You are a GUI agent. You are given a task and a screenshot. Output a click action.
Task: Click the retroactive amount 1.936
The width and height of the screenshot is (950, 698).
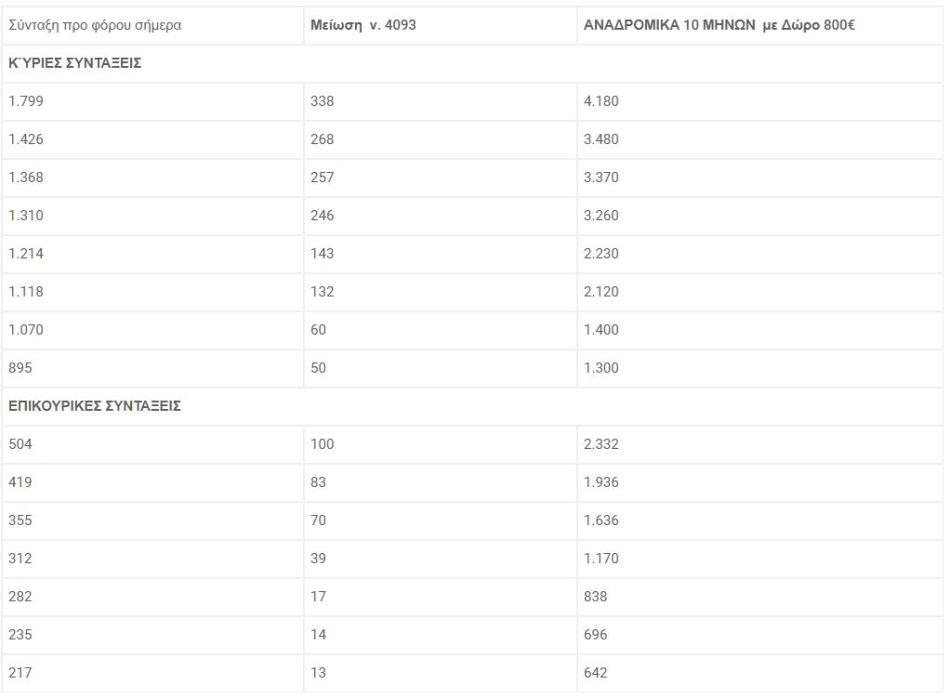point(760,482)
